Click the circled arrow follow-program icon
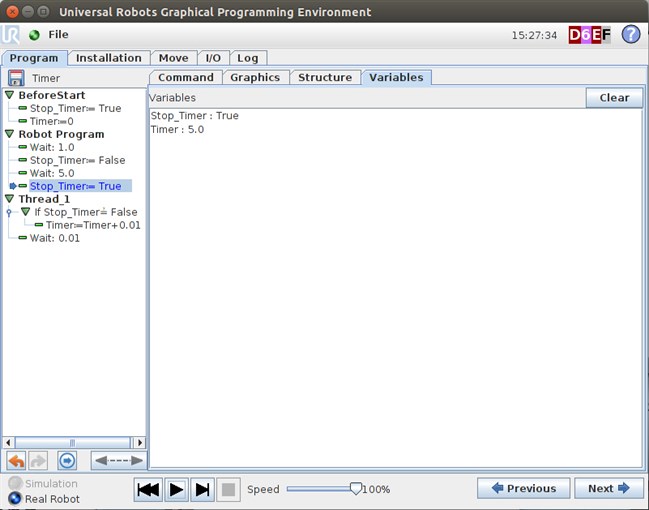The width and height of the screenshot is (649, 510). [67, 460]
